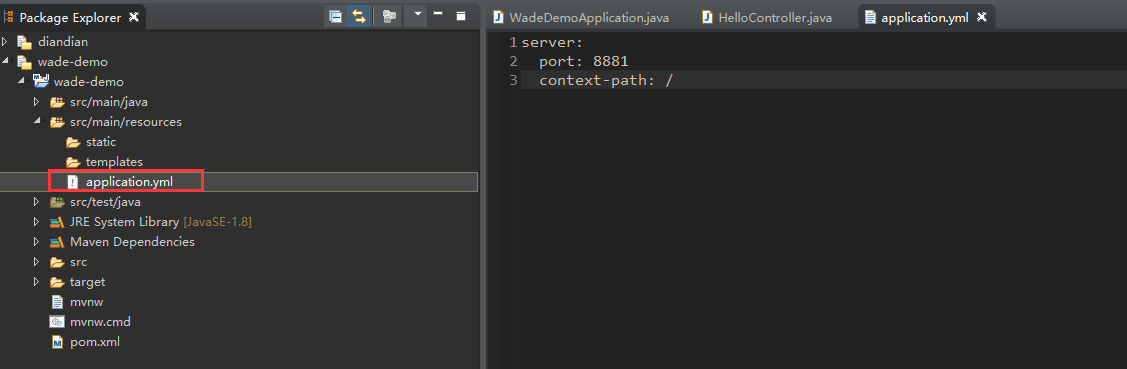Click the mvnw.cmd file icon
This screenshot has width=1127, height=369.
(x=57, y=322)
